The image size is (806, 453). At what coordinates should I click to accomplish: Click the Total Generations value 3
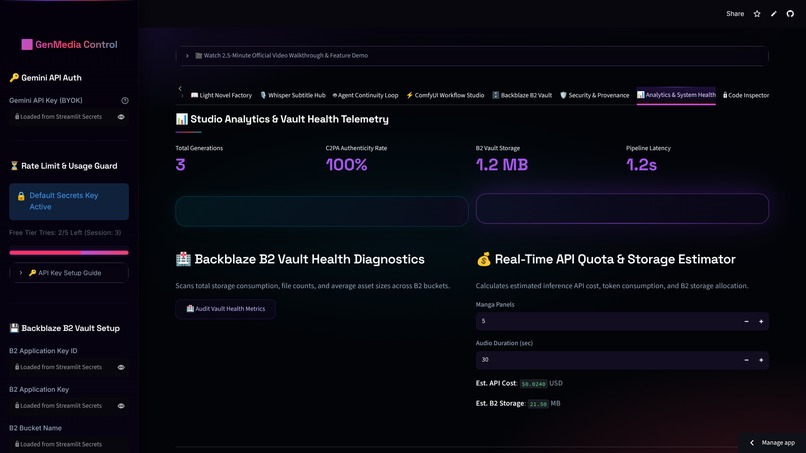click(x=180, y=165)
